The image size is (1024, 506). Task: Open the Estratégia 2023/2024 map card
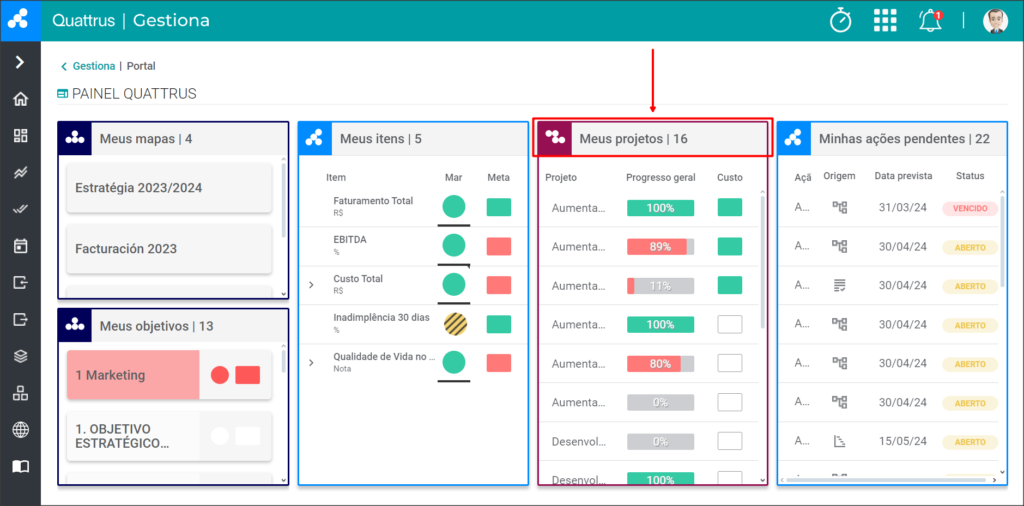(169, 188)
